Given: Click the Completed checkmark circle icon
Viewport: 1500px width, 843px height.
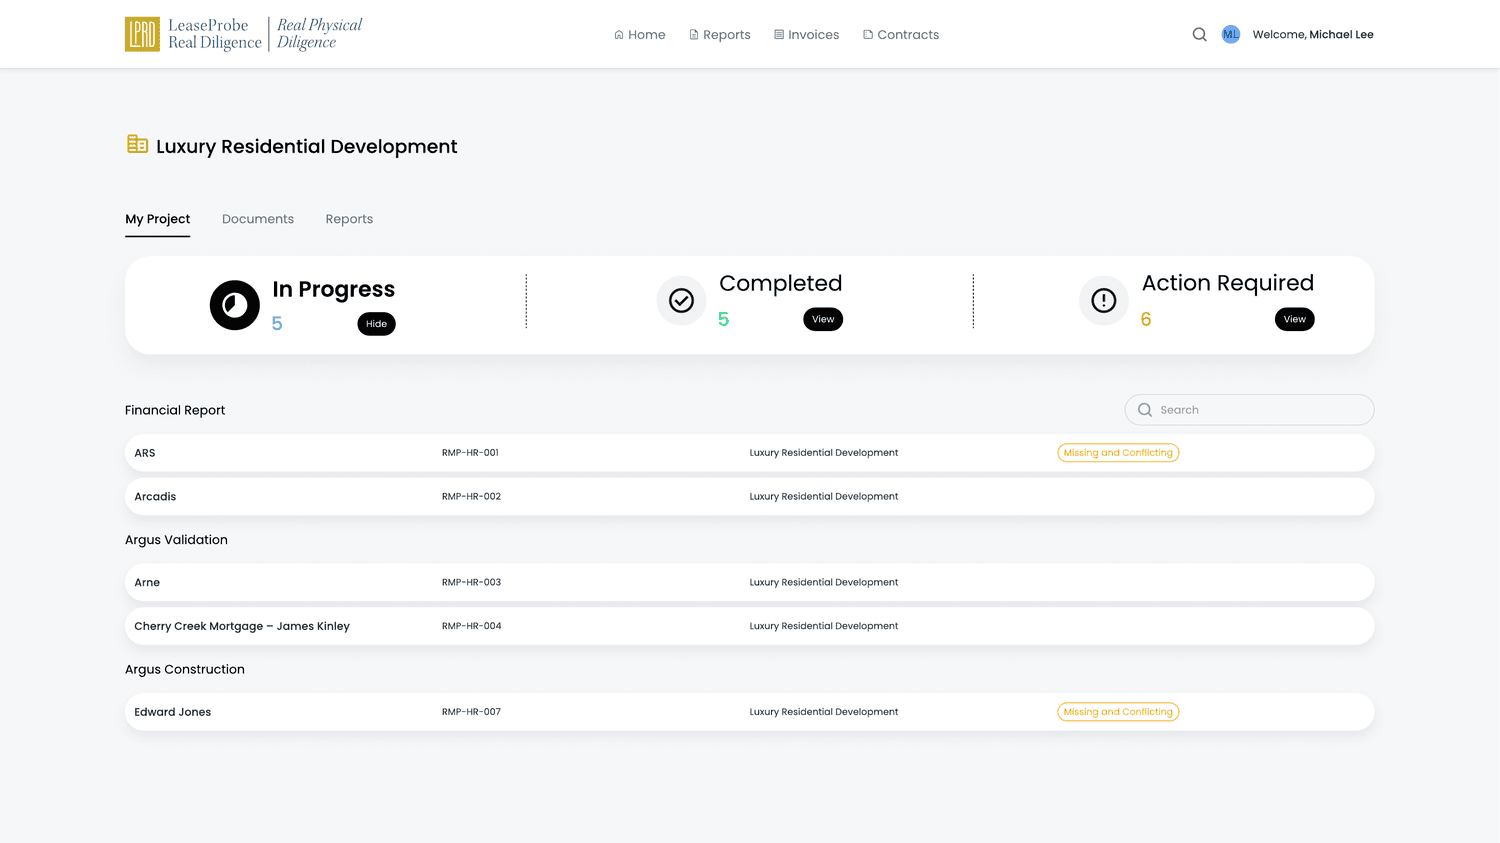Looking at the screenshot, I should pyautogui.click(x=681, y=300).
